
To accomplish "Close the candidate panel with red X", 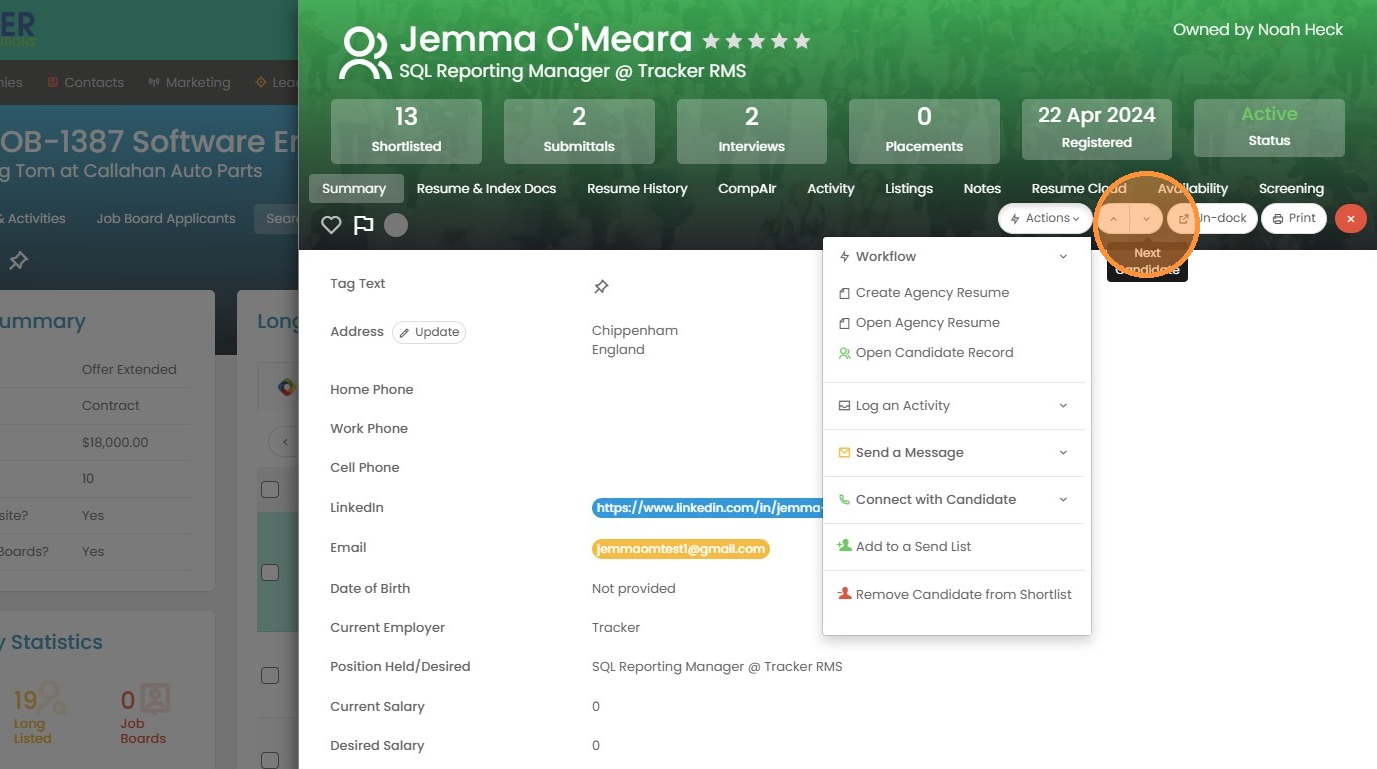I will pyautogui.click(x=1351, y=219).
